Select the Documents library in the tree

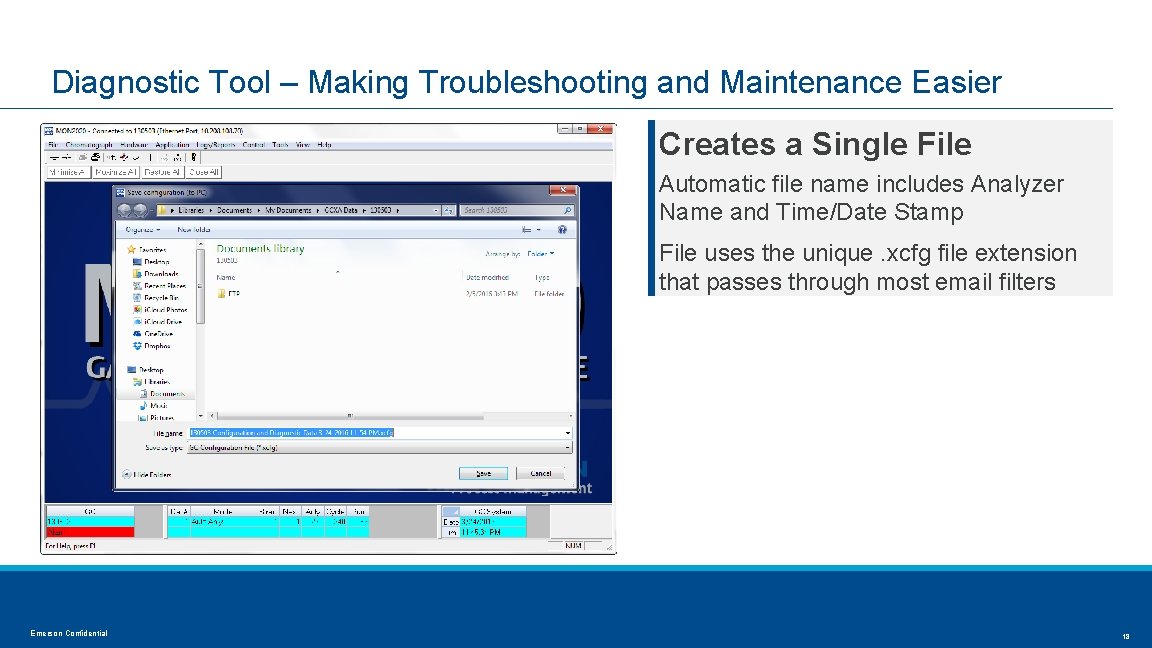coord(162,394)
